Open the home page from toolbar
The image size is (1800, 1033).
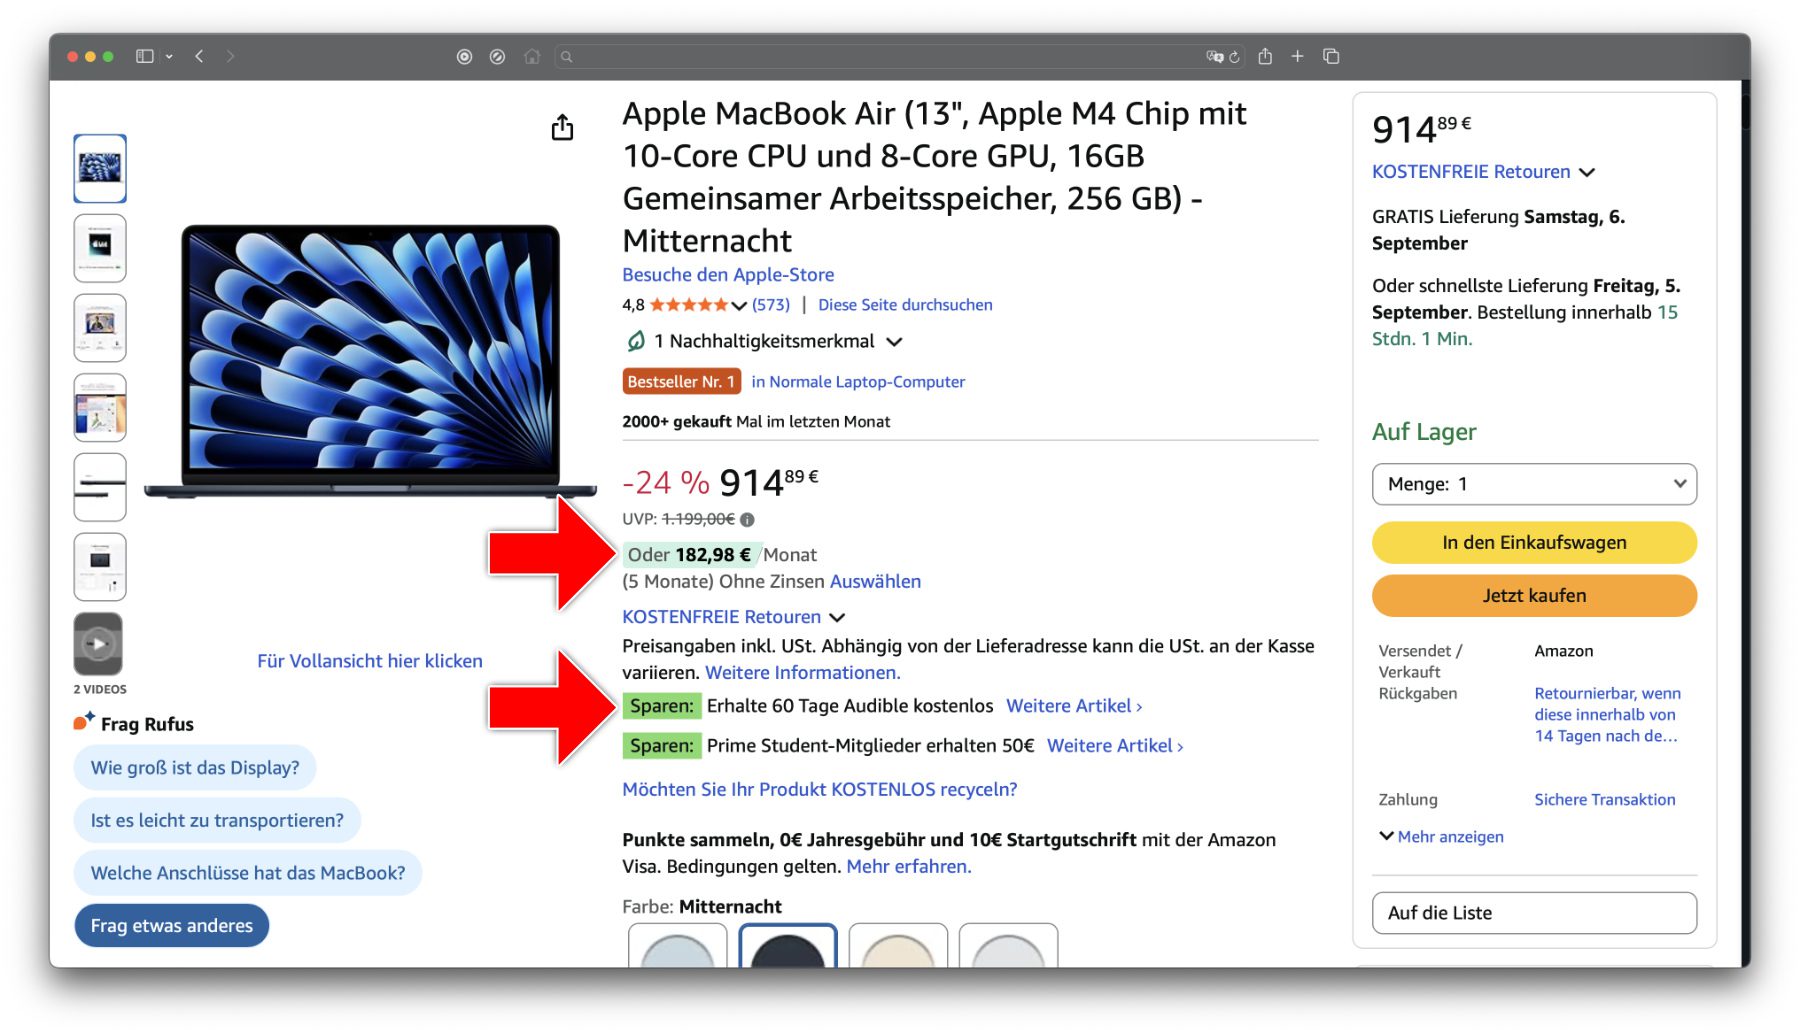point(532,57)
